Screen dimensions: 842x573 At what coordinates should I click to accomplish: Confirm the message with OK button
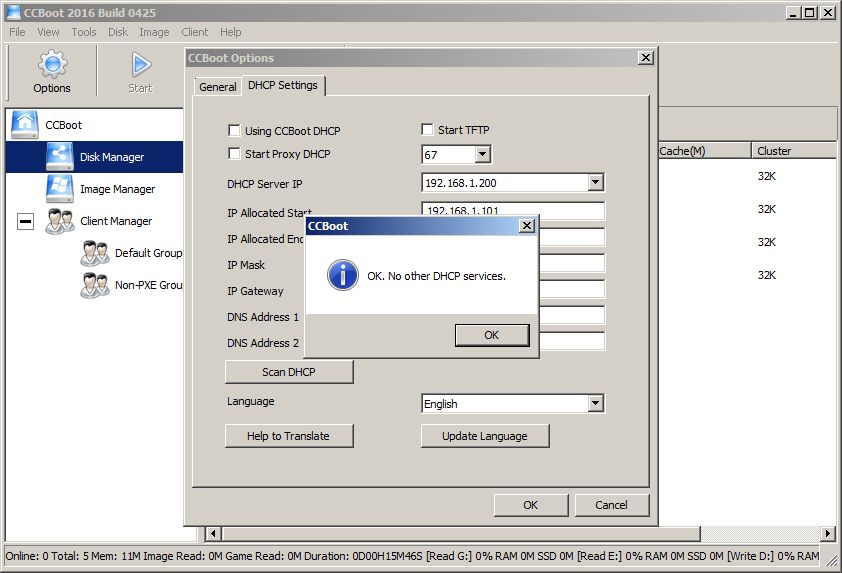tap(492, 335)
